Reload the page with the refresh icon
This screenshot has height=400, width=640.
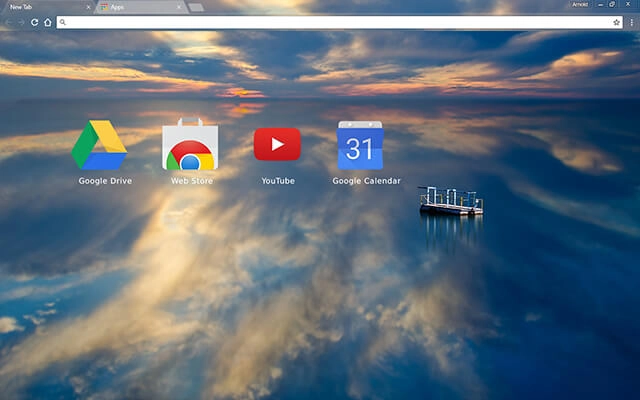[35, 22]
